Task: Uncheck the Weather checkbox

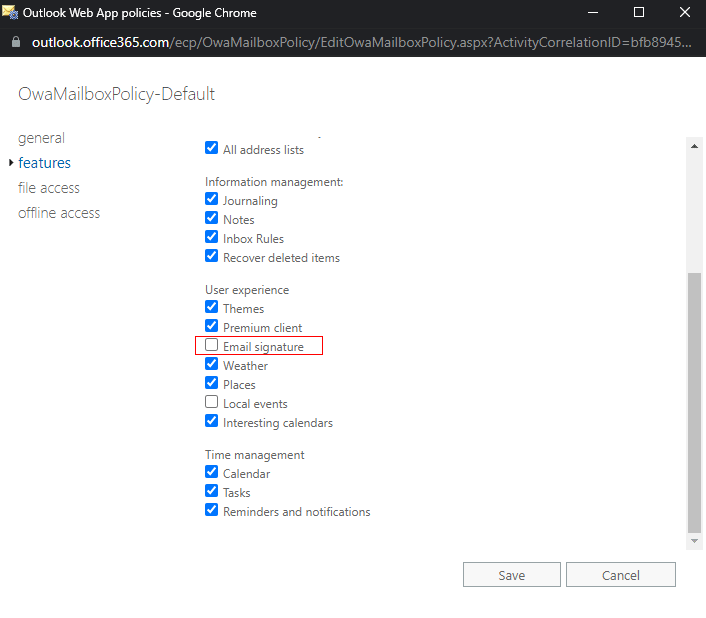Action: tap(211, 365)
